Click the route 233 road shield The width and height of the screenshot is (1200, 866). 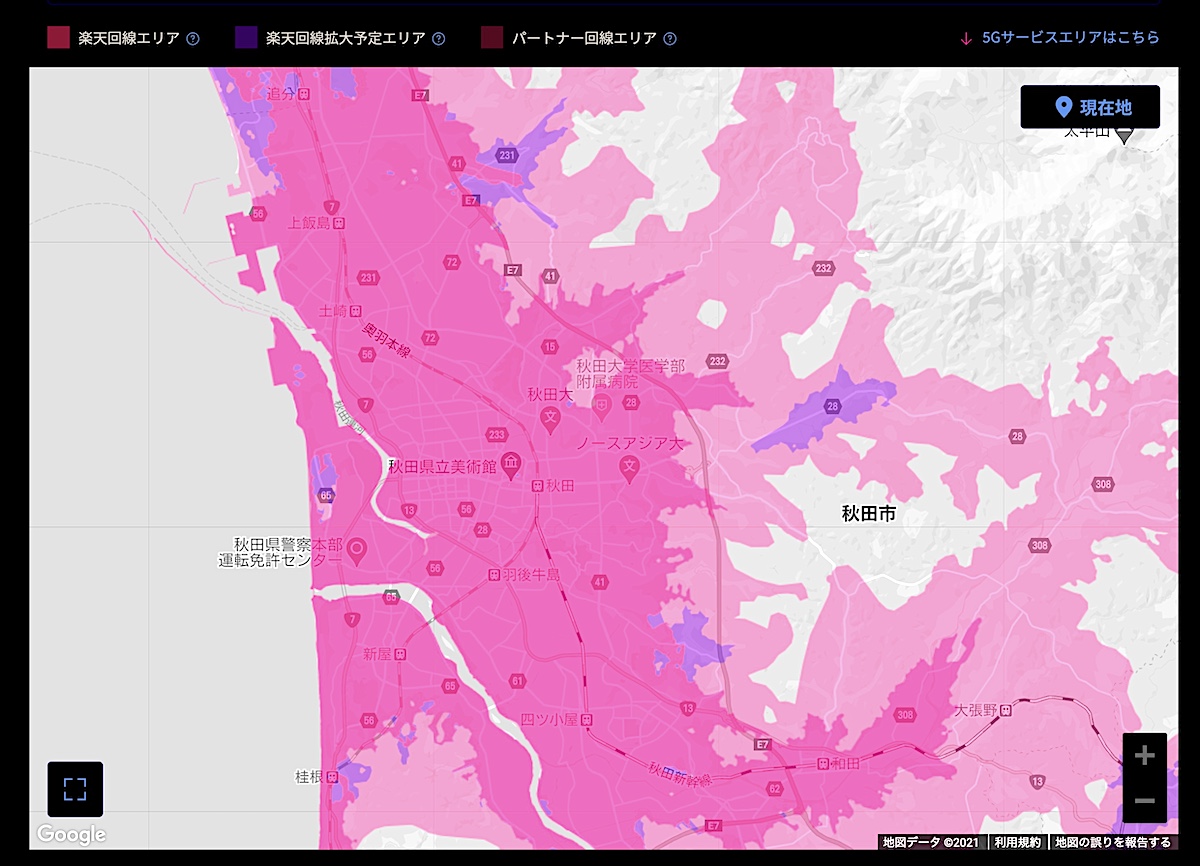click(x=496, y=434)
